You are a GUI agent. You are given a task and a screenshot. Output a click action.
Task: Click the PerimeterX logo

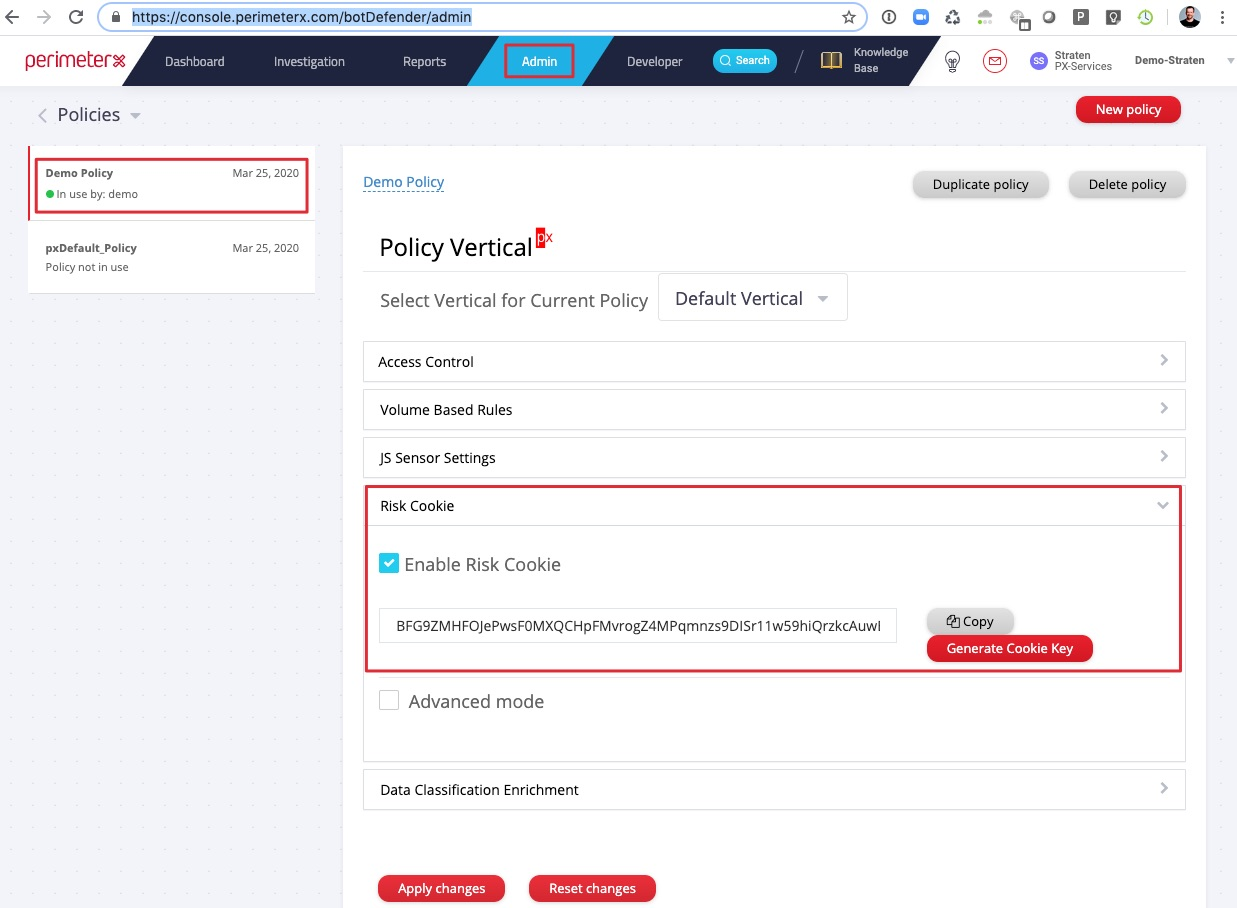point(76,61)
